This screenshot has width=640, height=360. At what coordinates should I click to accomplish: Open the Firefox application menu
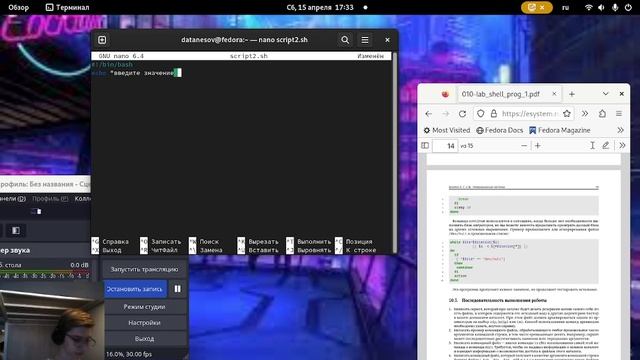pyautogui.click(x=619, y=113)
